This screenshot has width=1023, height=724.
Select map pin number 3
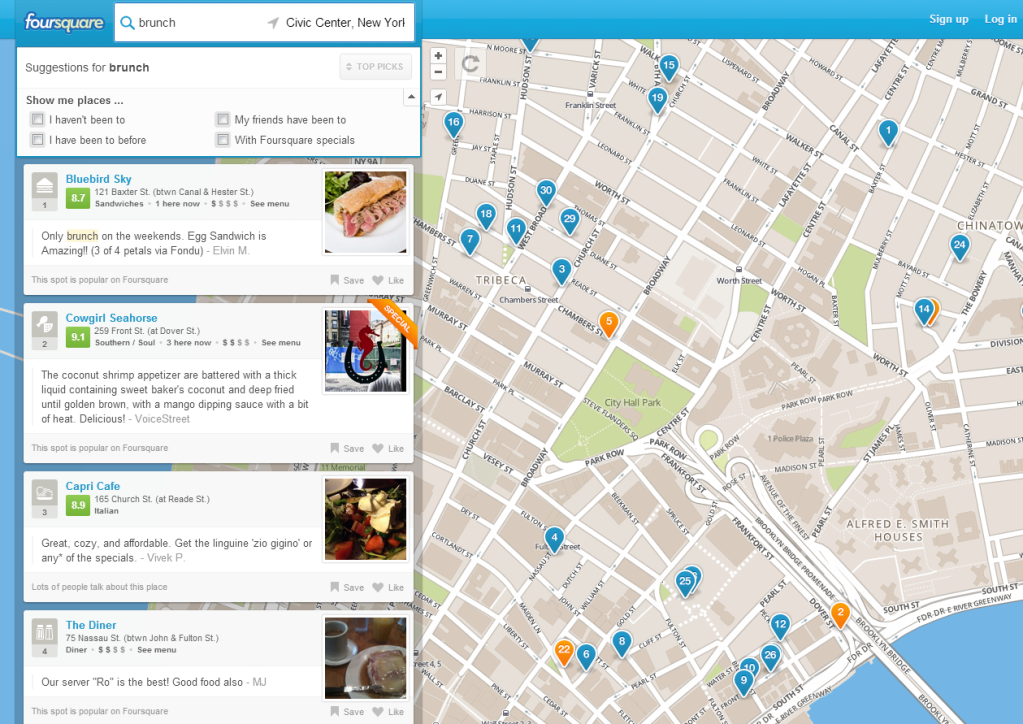[562, 271]
